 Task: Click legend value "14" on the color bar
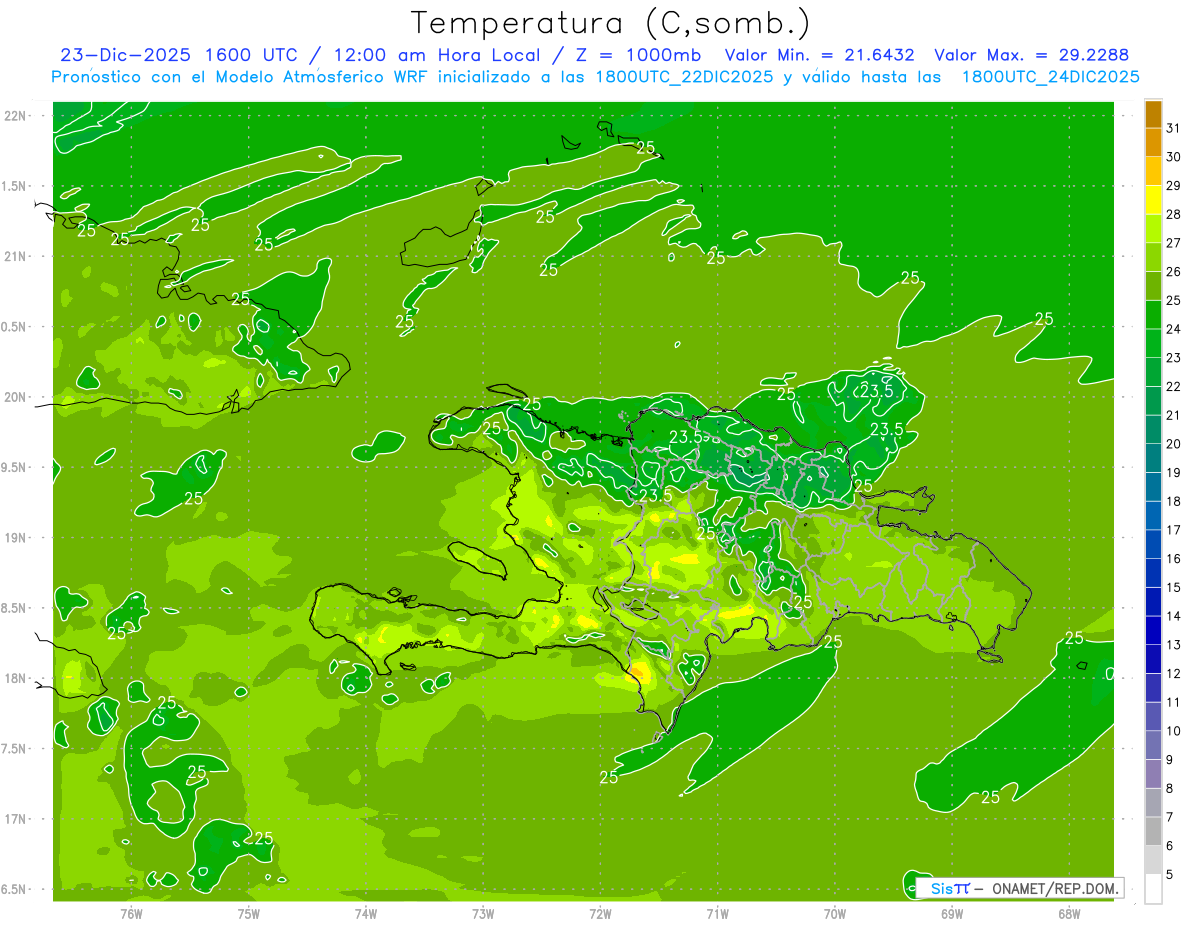click(1174, 616)
